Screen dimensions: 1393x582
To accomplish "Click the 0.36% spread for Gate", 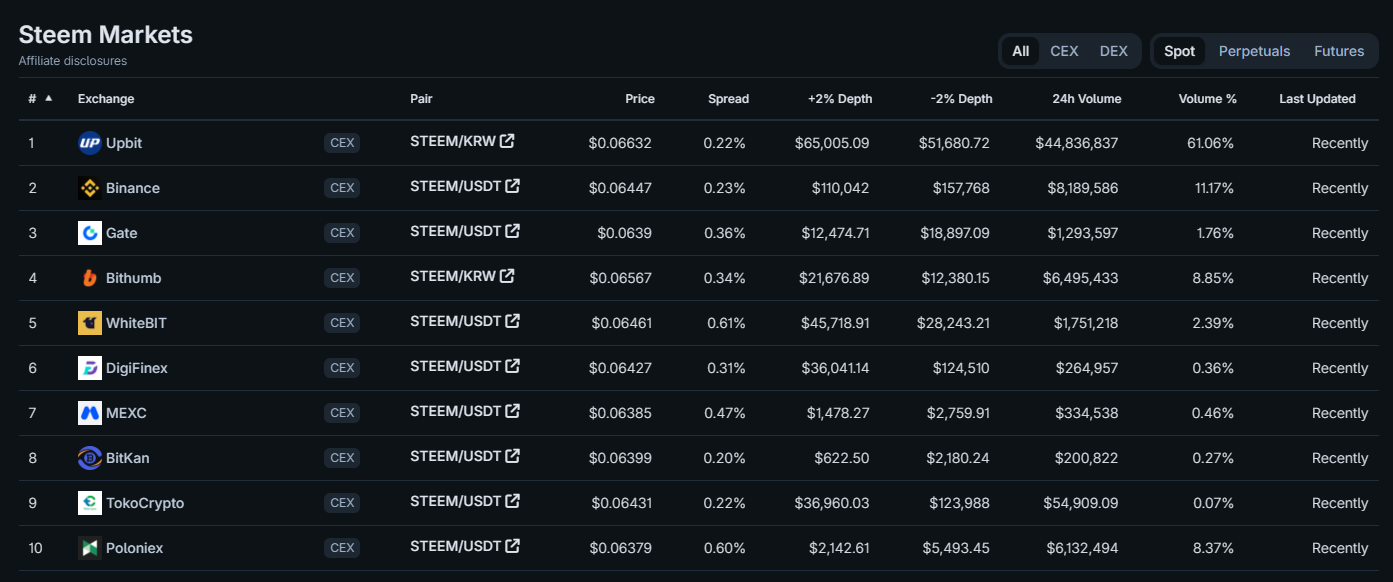I will pyautogui.click(x=724, y=233).
